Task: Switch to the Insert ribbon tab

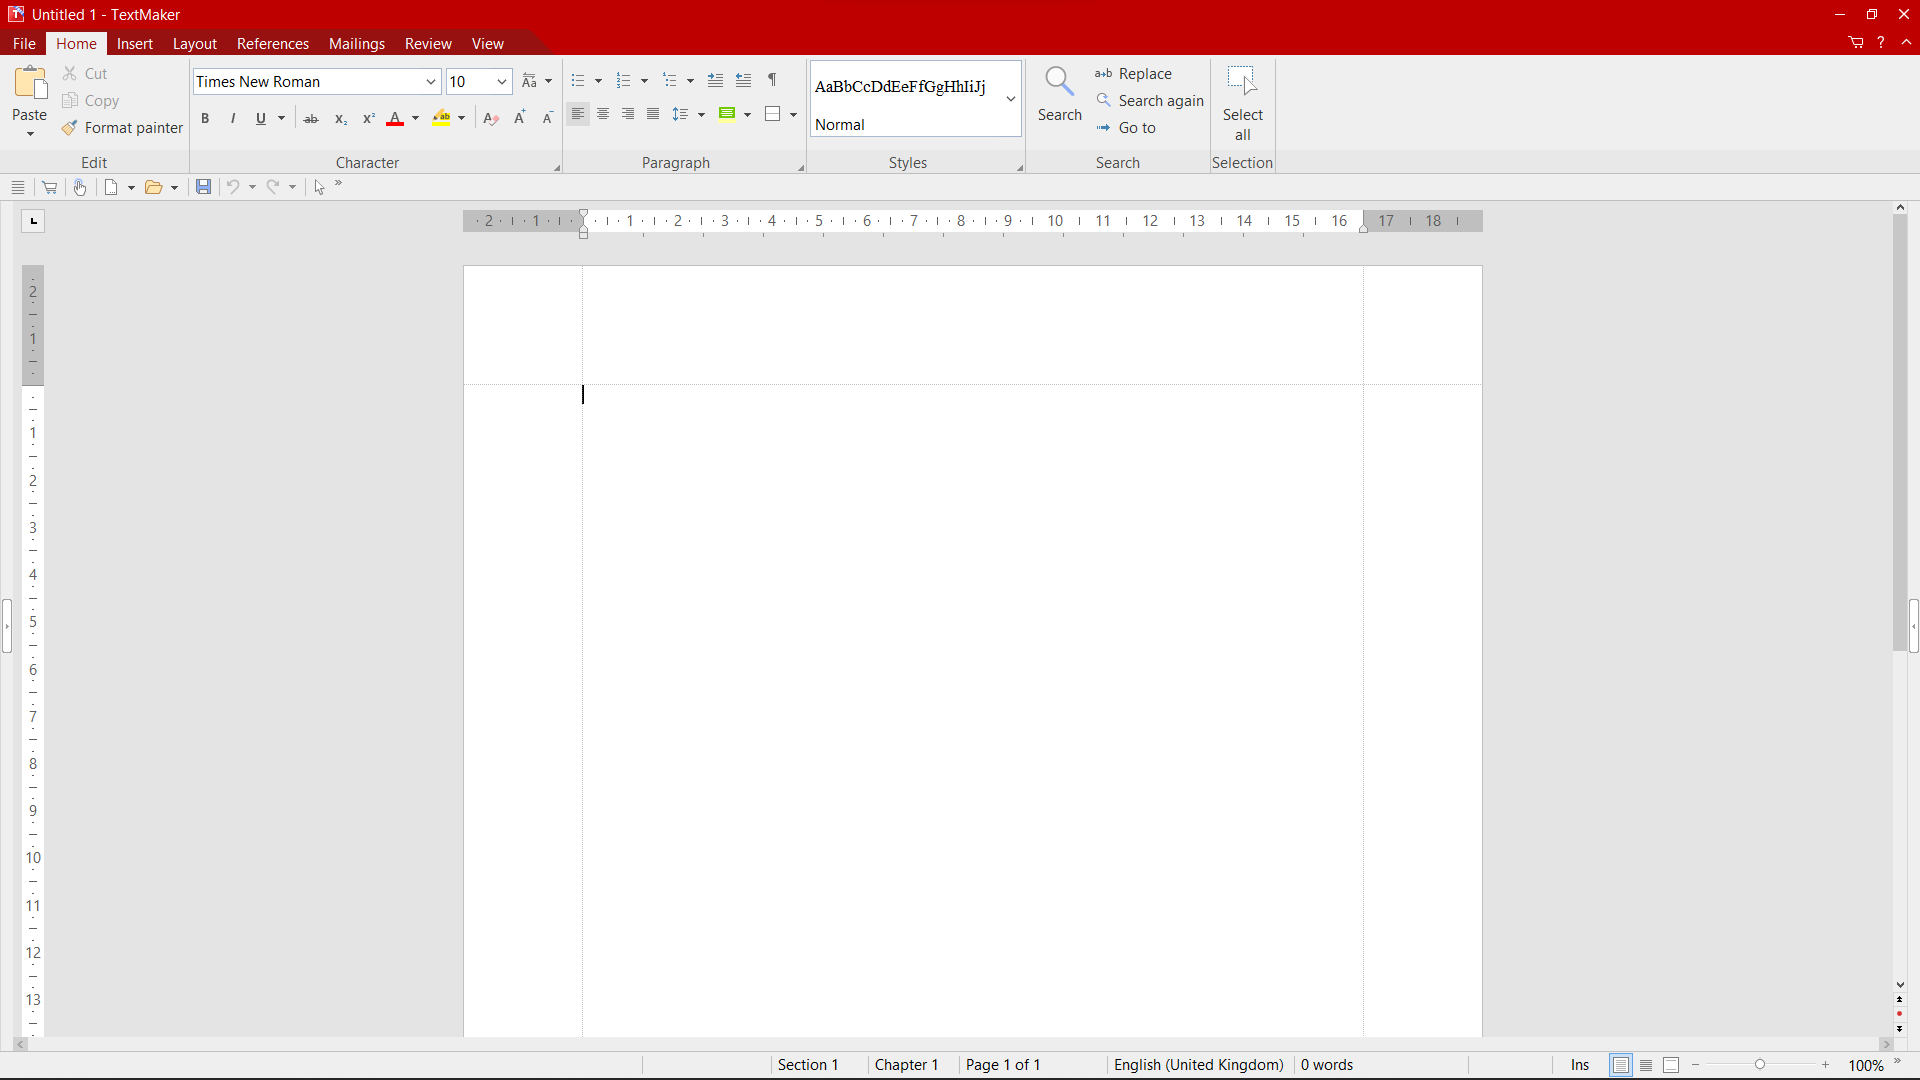Action: click(134, 43)
